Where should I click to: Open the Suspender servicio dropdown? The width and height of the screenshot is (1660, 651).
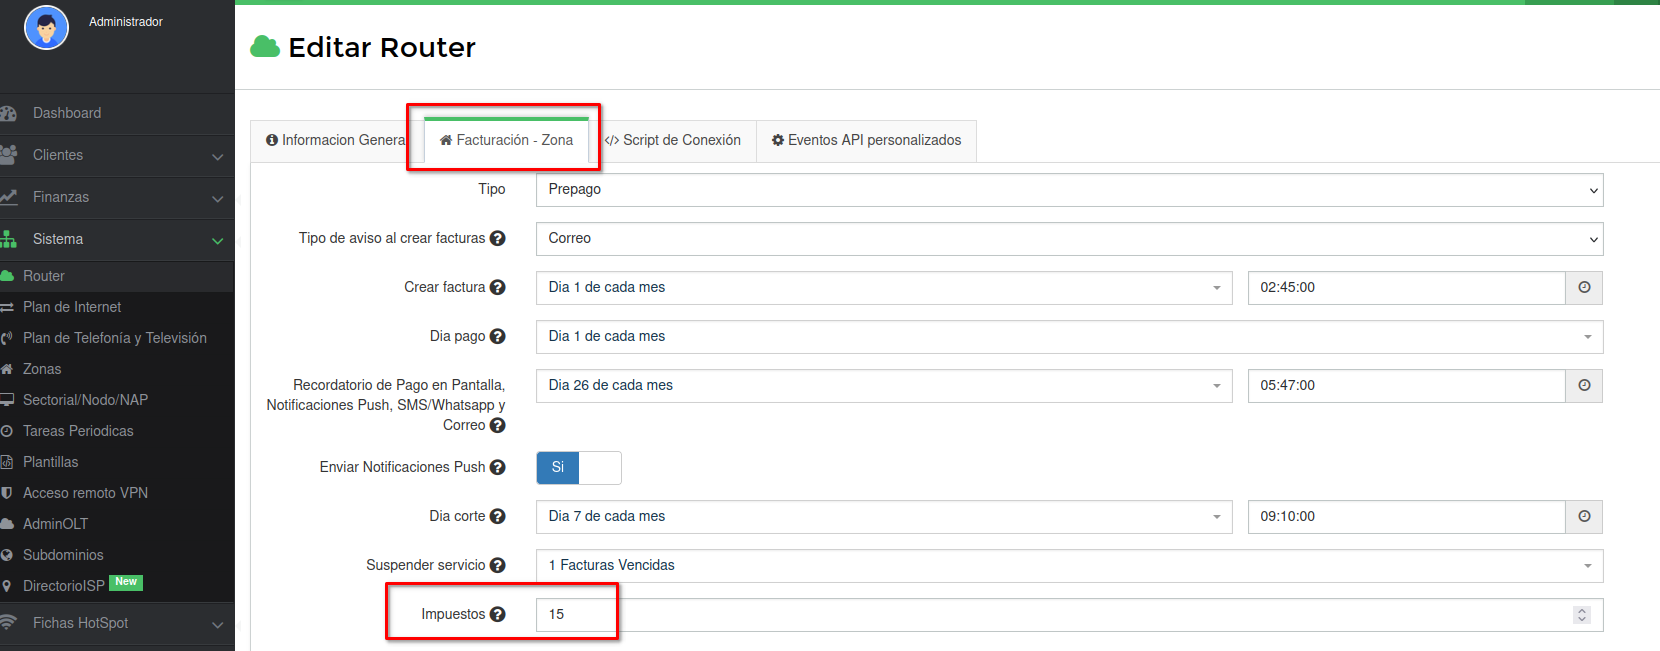(1068, 566)
